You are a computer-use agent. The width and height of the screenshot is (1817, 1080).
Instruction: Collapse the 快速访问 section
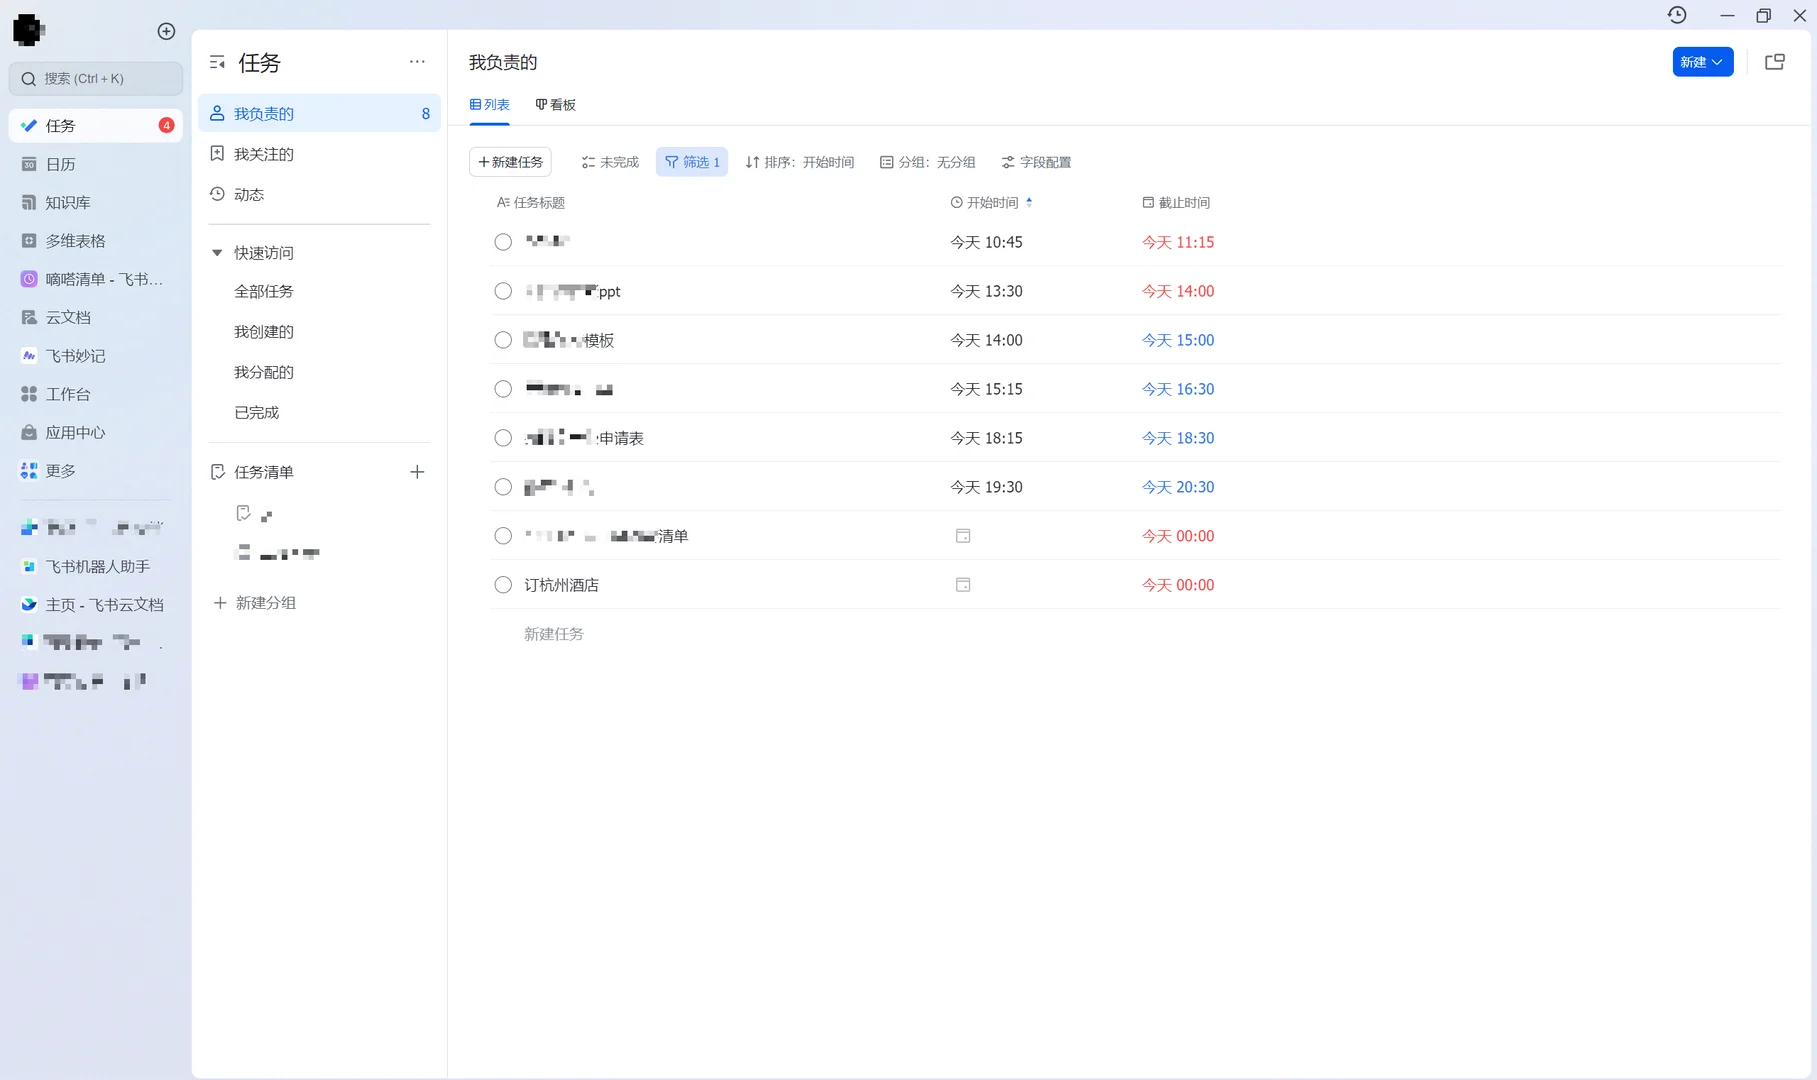tap(217, 253)
